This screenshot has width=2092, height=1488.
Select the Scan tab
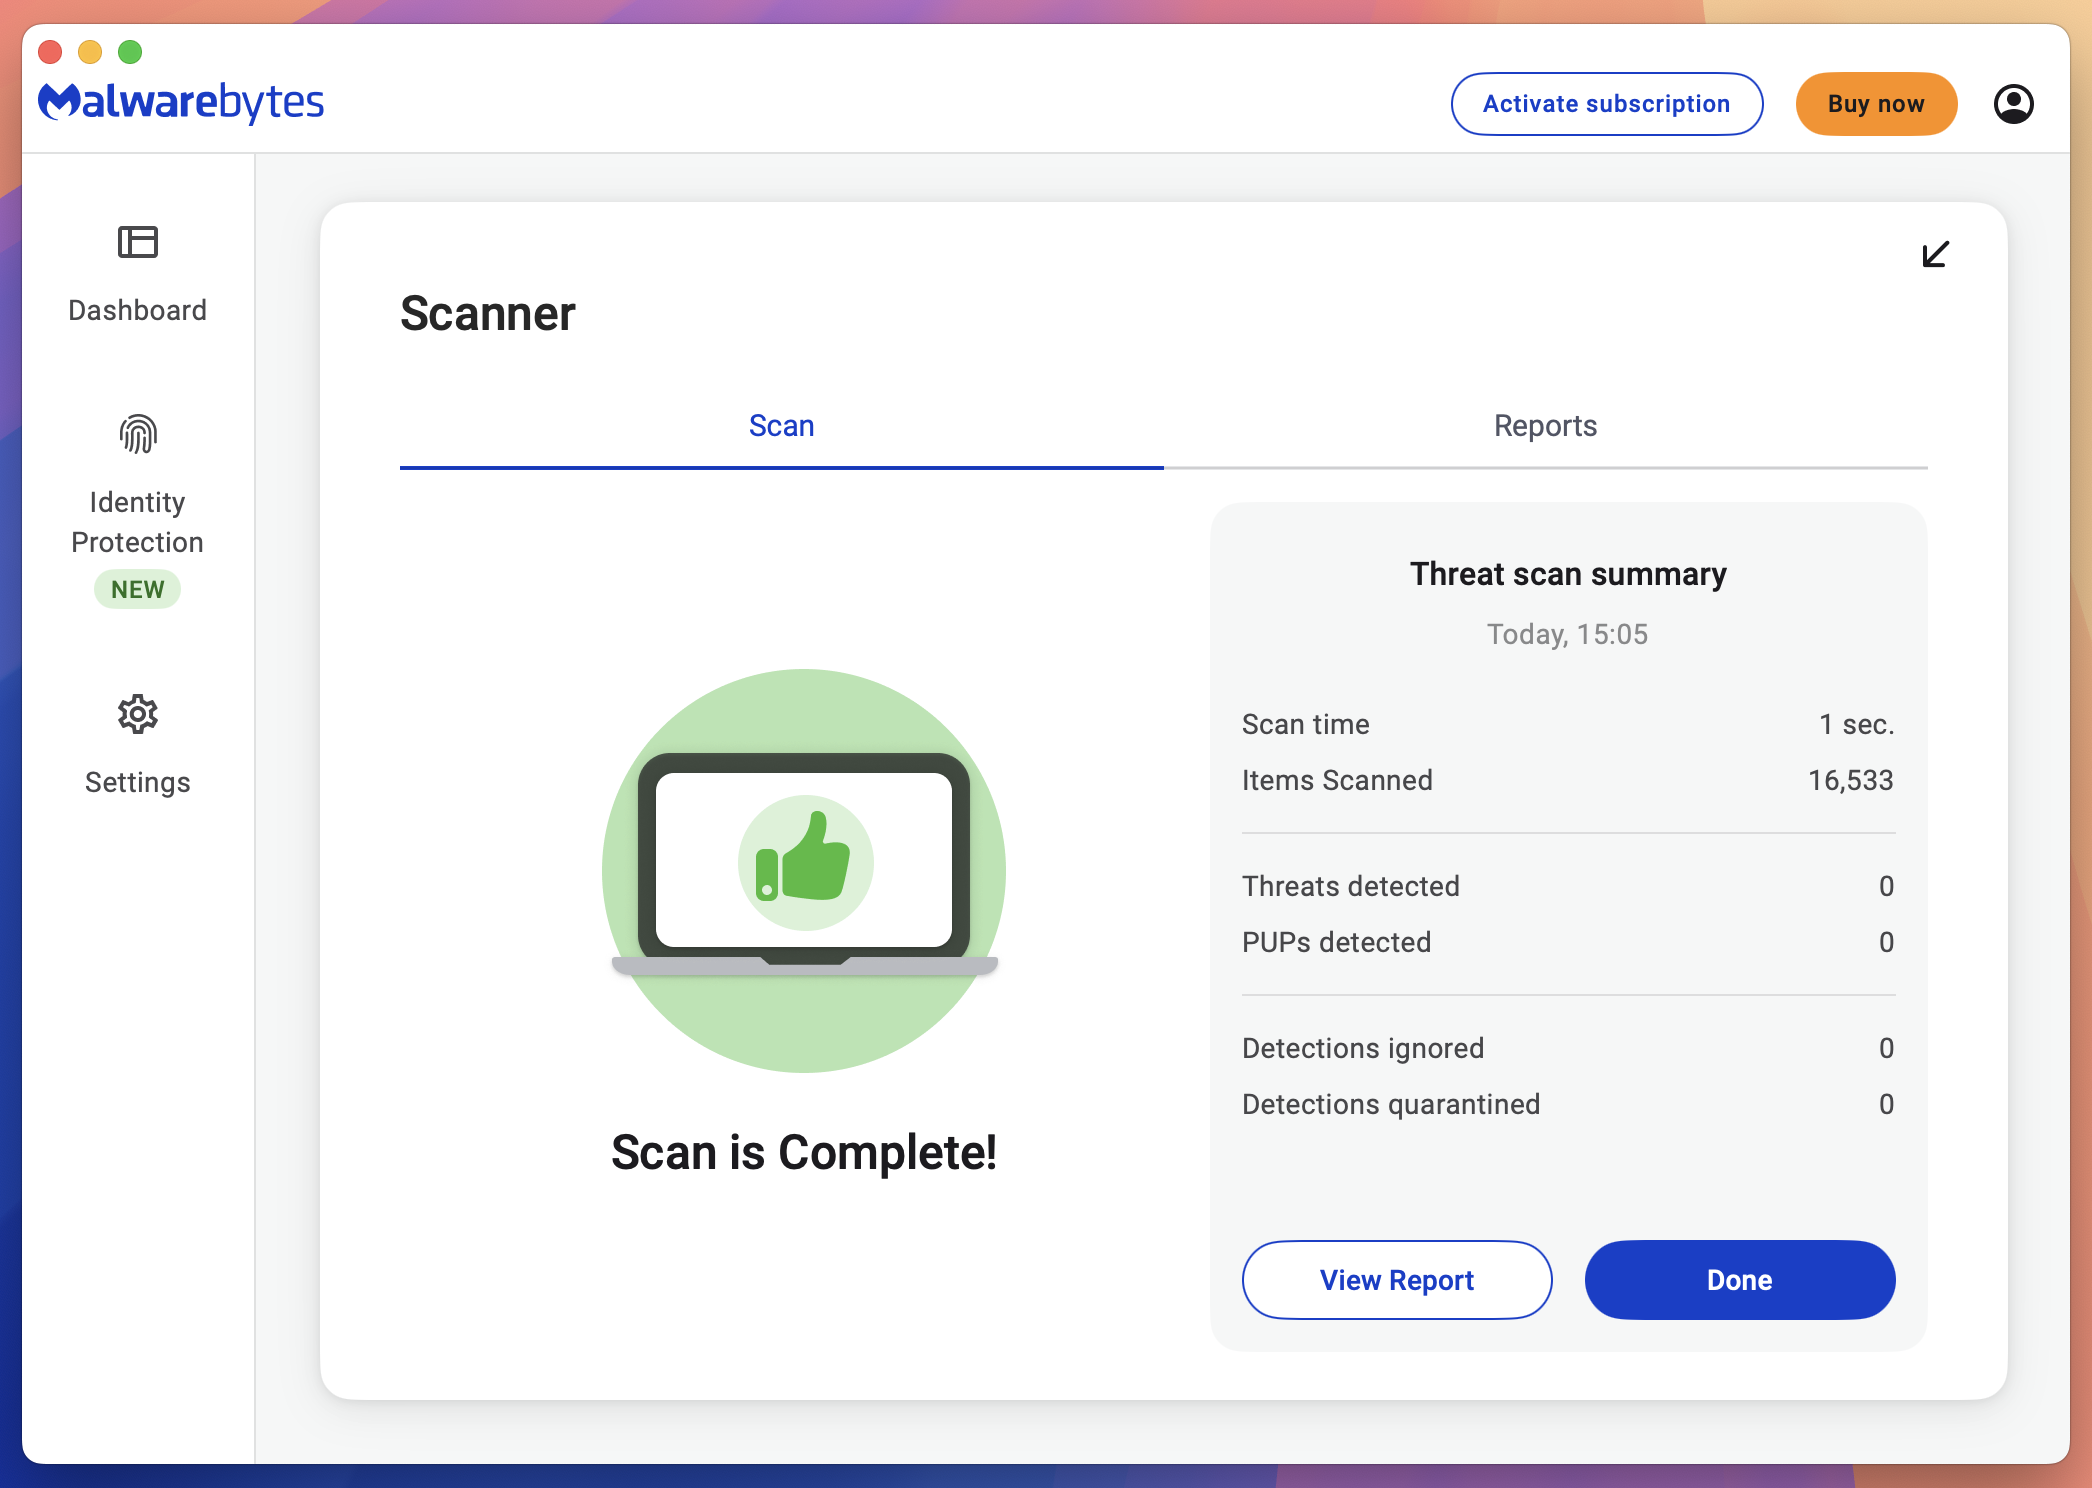click(781, 426)
